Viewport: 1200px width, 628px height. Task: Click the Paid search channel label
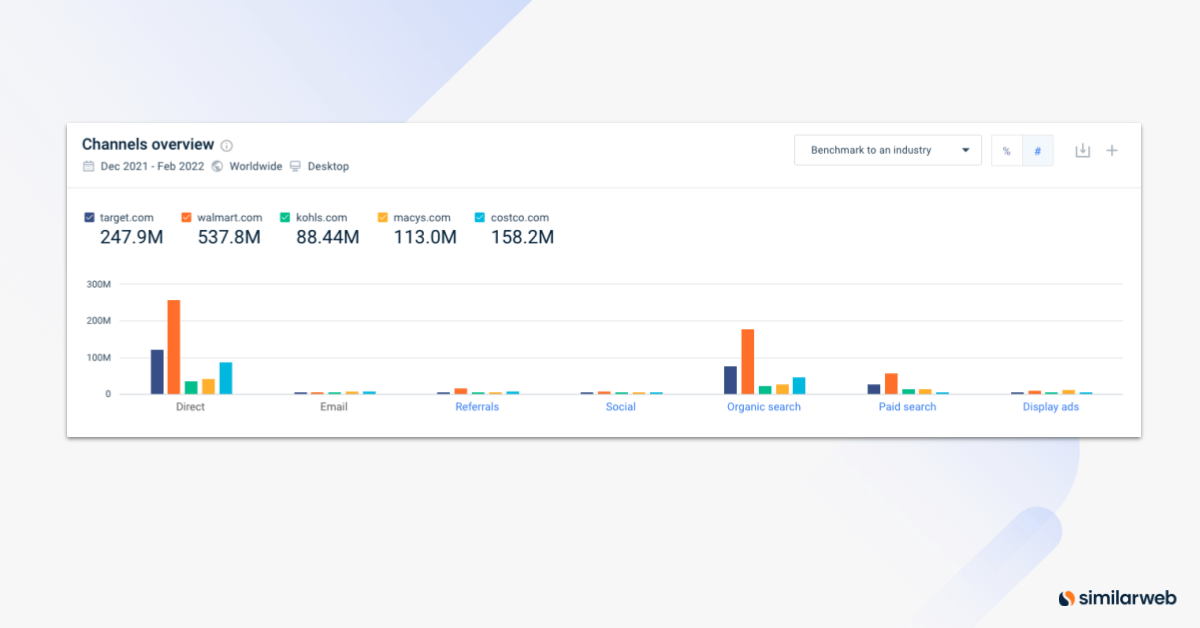pyautogui.click(x=907, y=407)
